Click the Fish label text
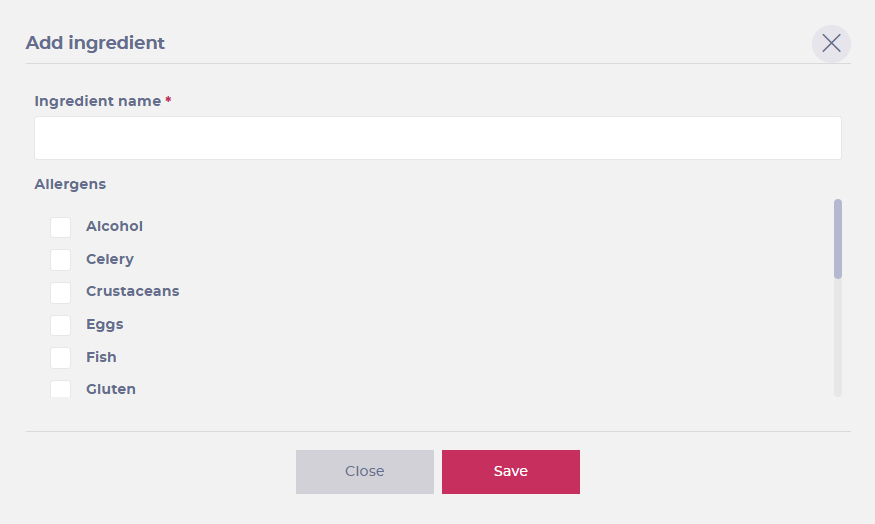This screenshot has height=524, width=875. (102, 357)
